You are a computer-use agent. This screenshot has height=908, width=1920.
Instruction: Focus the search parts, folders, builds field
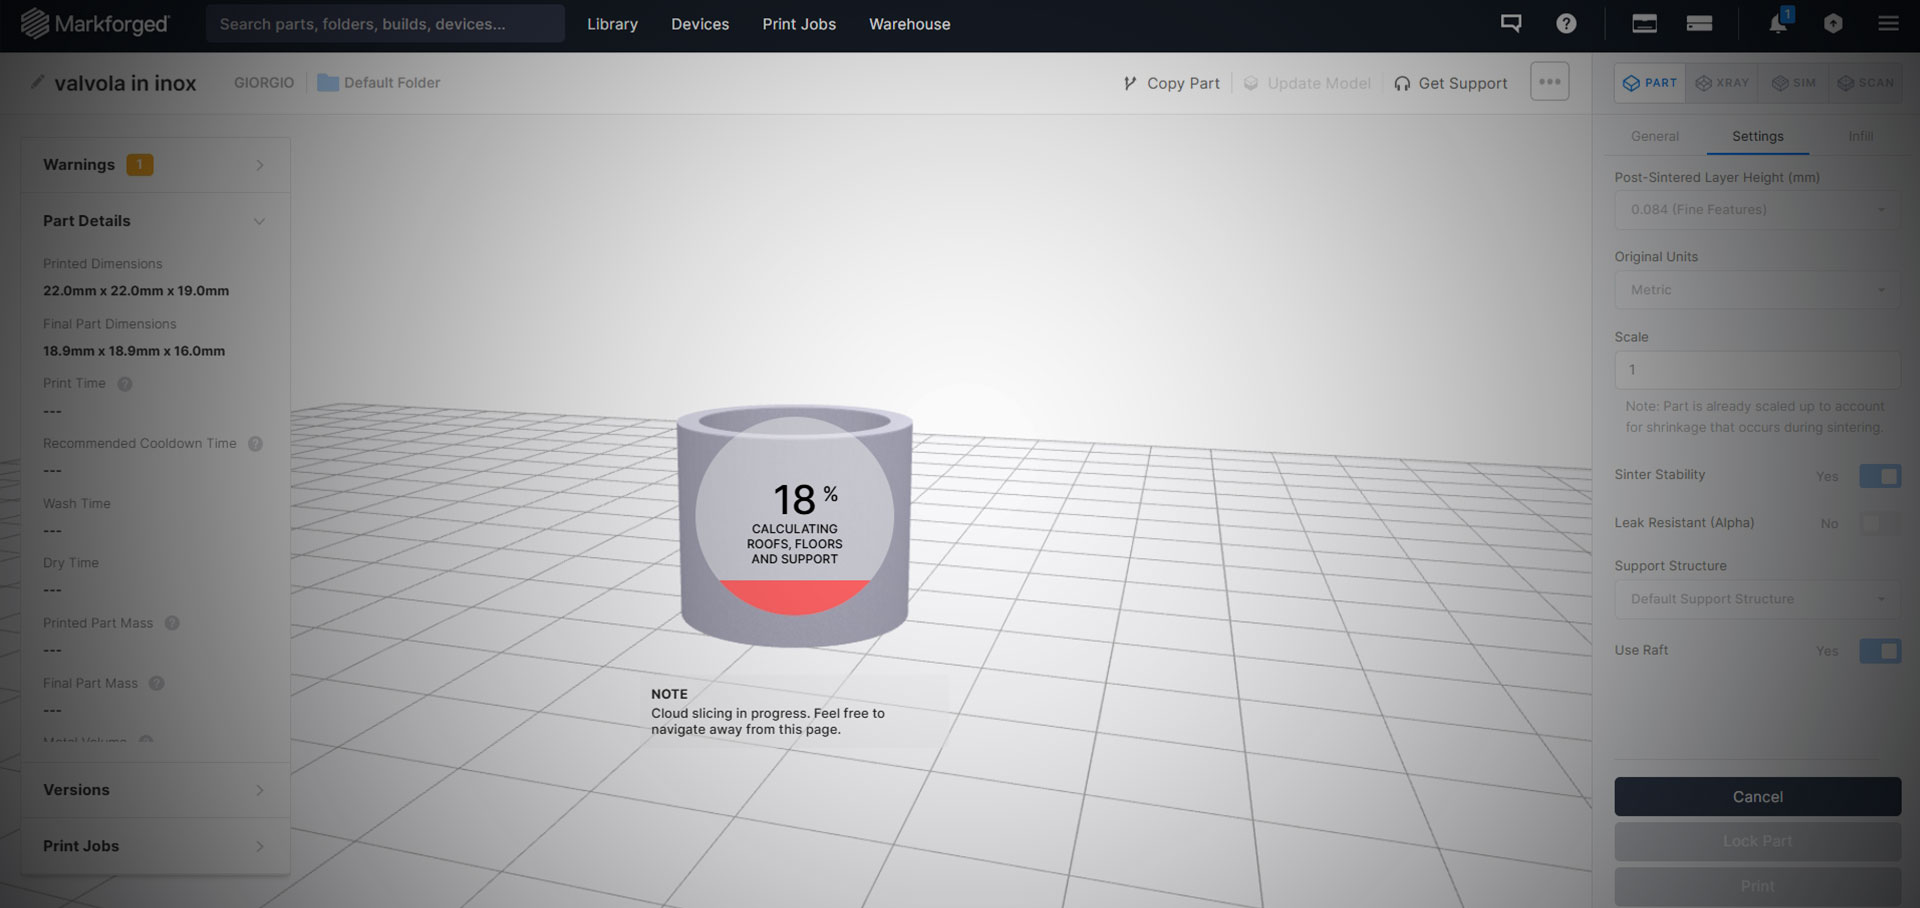pyautogui.click(x=385, y=24)
